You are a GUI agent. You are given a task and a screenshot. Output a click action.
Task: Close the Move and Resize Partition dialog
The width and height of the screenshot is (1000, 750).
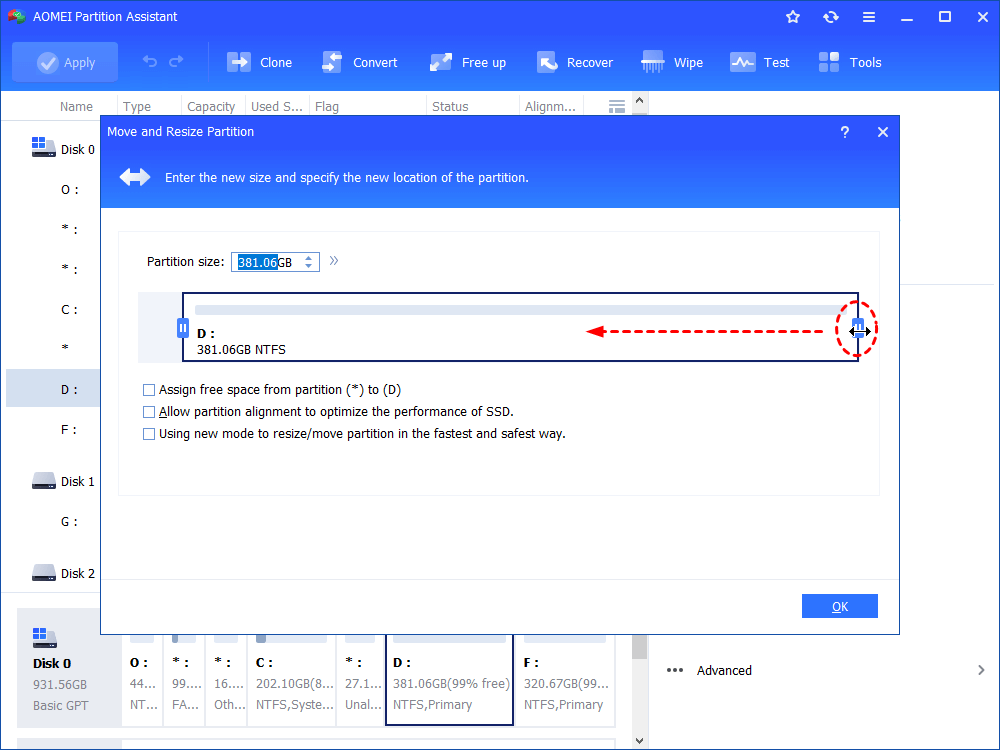[x=883, y=132]
